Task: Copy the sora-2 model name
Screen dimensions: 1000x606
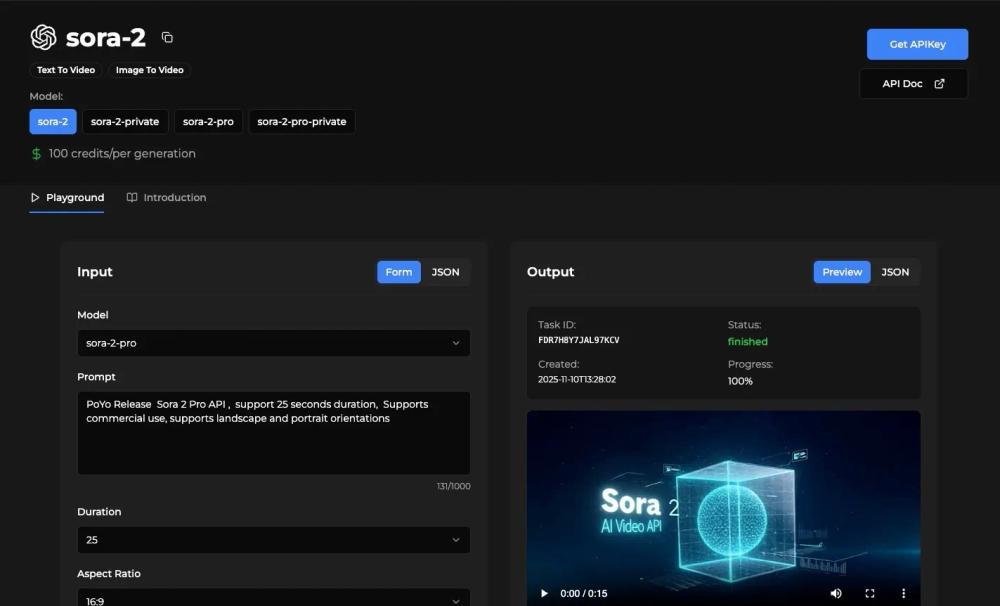Action: click(167, 38)
